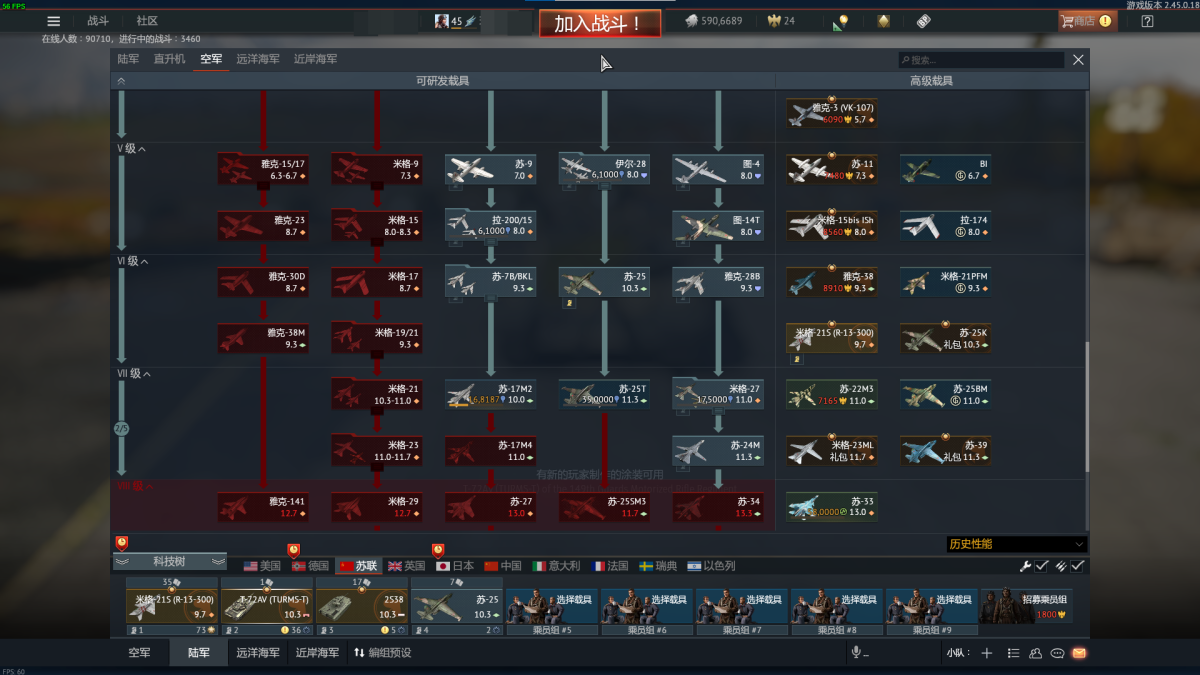The width and height of the screenshot is (1200, 675).
Task: Switch to the 直升机 tab
Action: [x=169, y=59]
